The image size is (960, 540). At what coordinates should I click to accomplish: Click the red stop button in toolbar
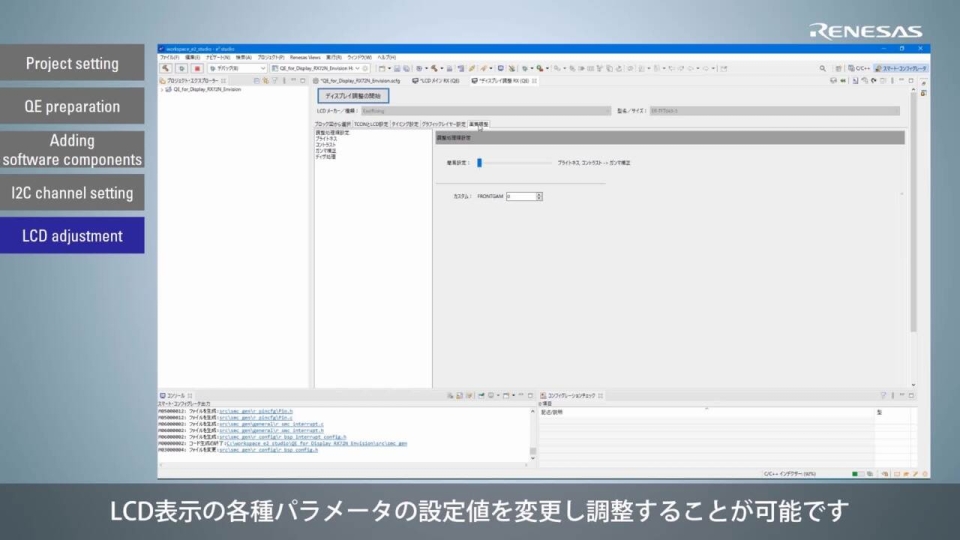(198, 68)
